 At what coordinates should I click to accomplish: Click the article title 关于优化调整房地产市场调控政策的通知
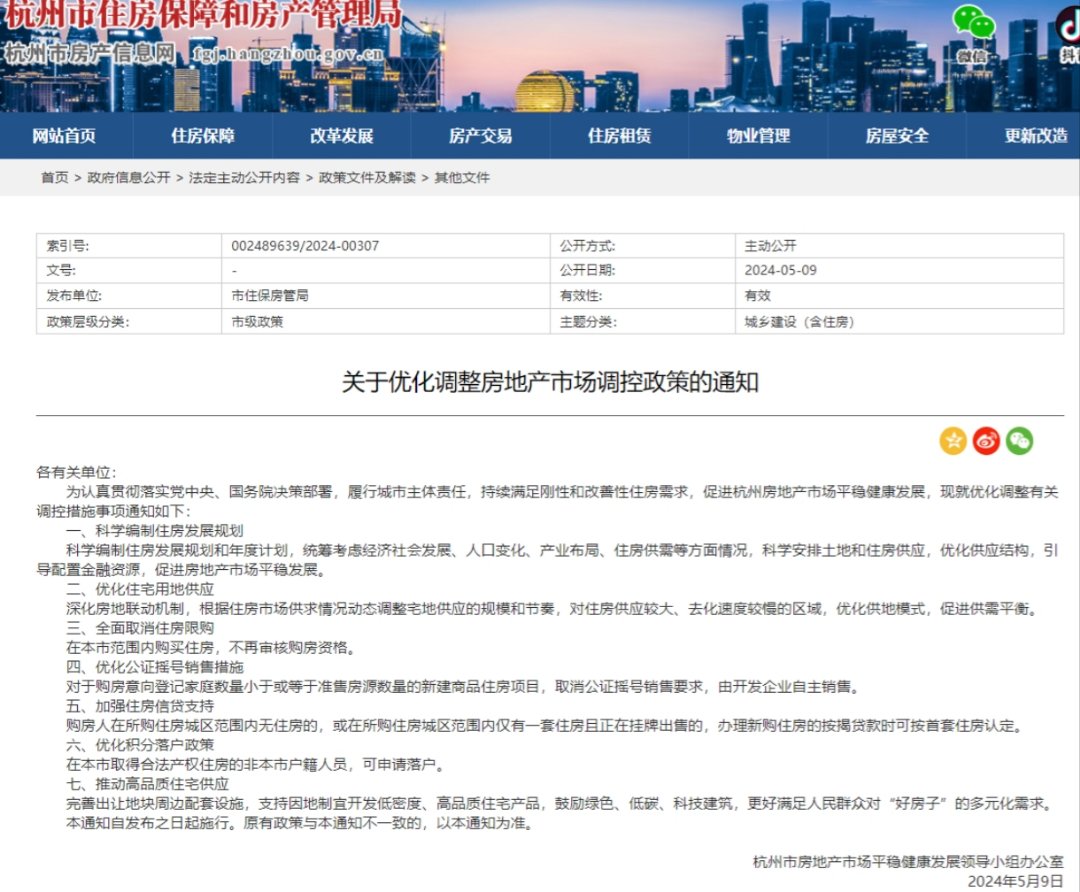coord(550,382)
